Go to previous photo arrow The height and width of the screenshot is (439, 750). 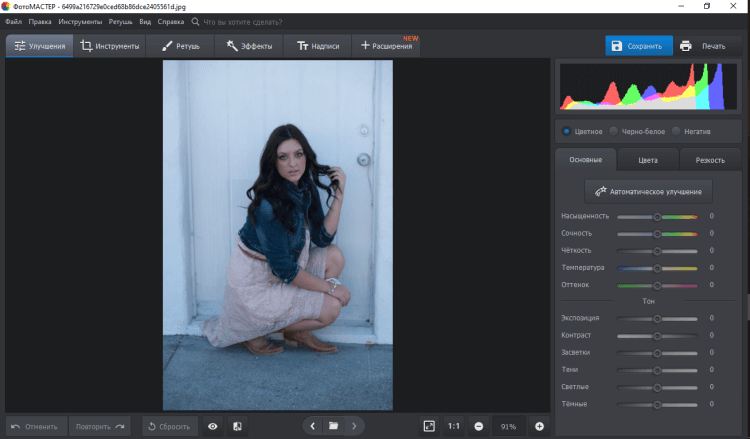tap(313, 426)
